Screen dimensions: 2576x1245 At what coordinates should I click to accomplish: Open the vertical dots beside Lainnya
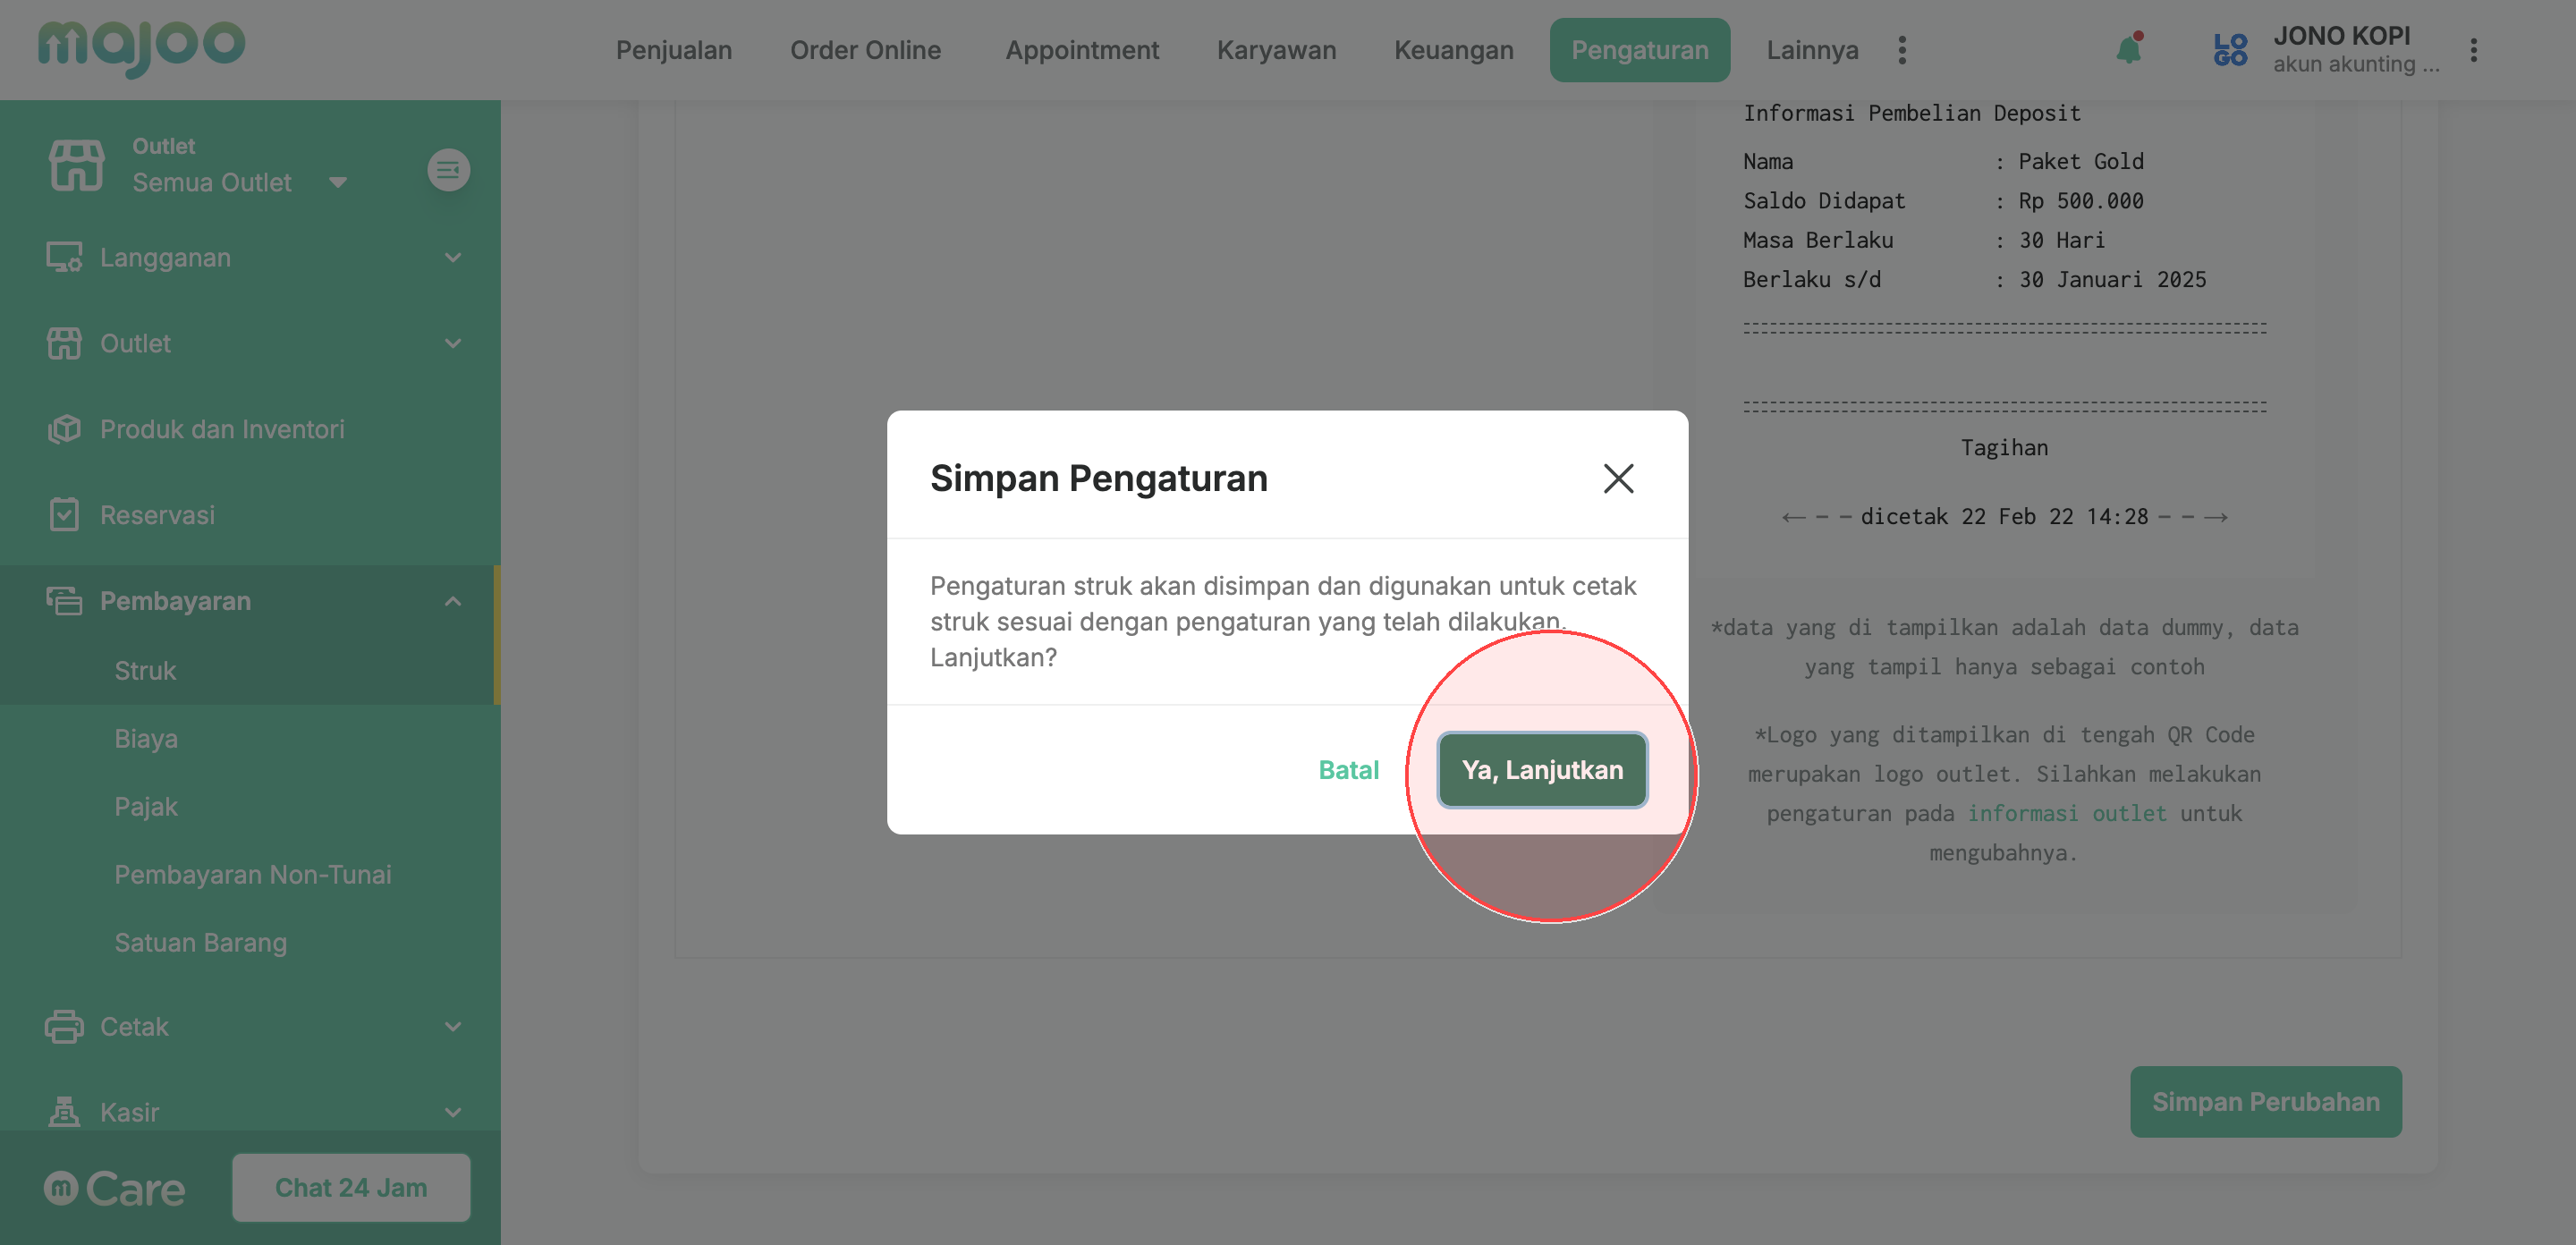coord(1902,50)
